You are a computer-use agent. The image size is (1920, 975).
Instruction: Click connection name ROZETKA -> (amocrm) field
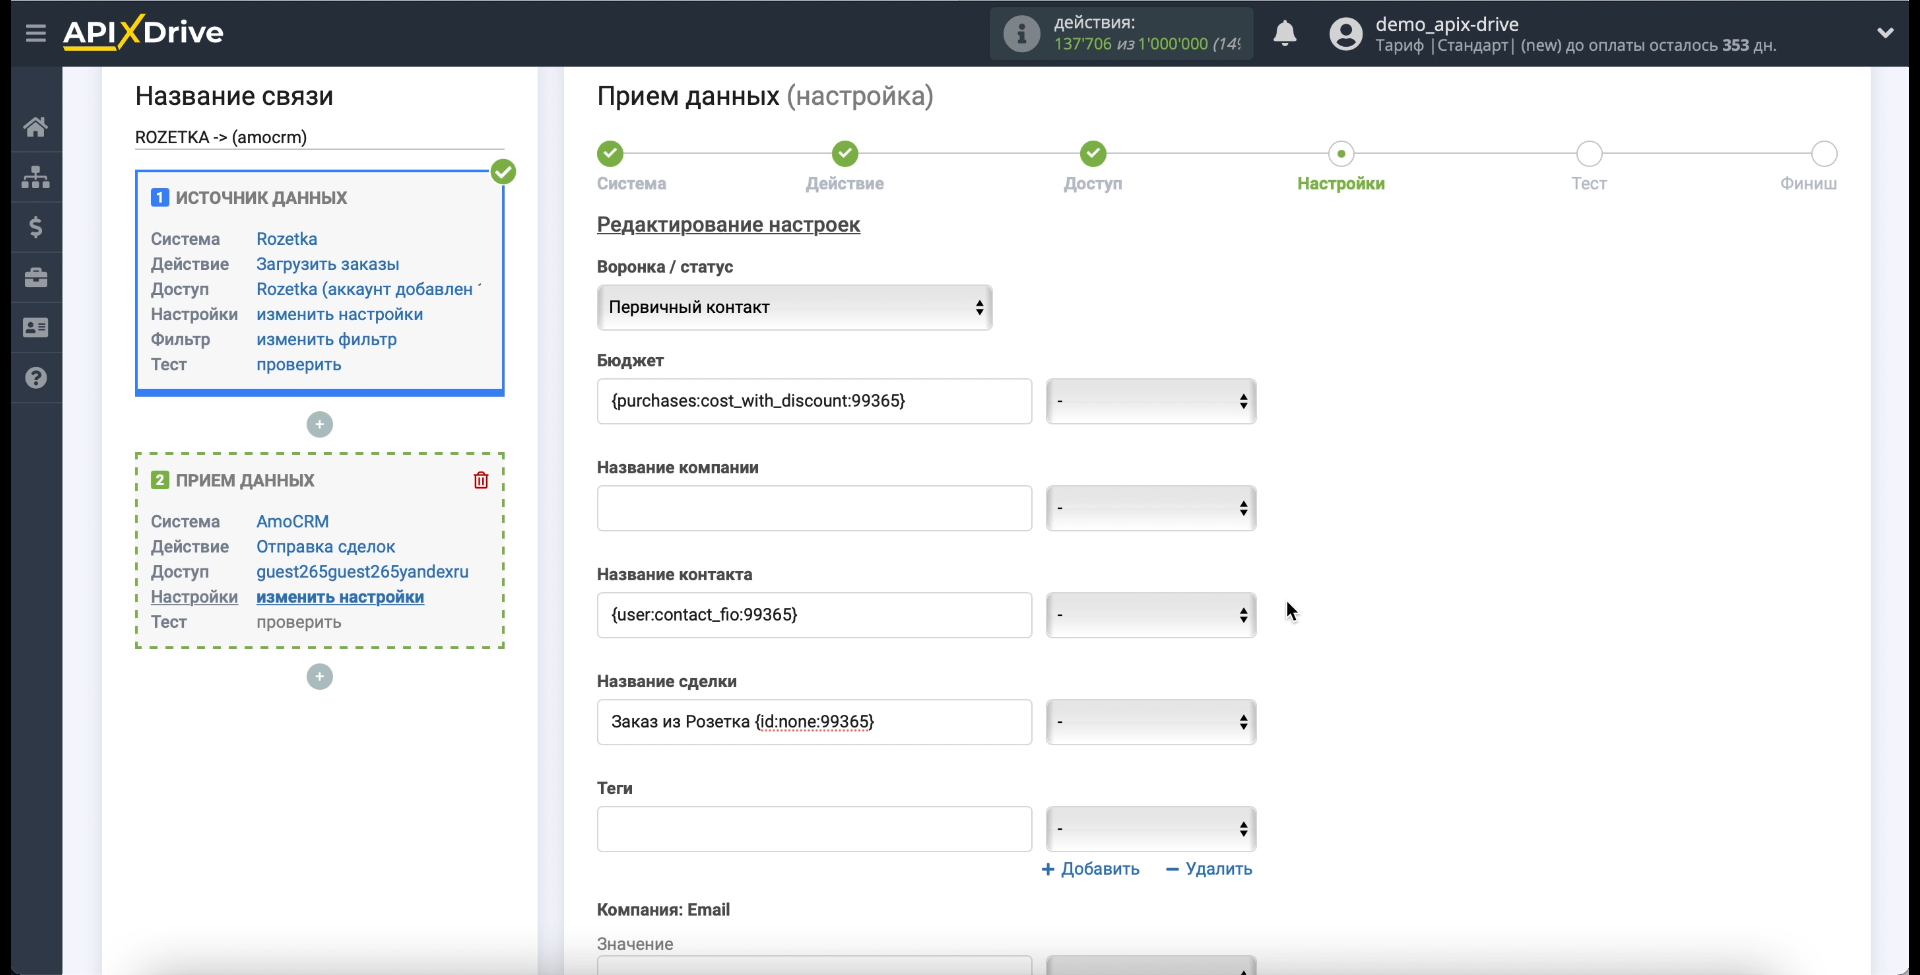coord(320,137)
